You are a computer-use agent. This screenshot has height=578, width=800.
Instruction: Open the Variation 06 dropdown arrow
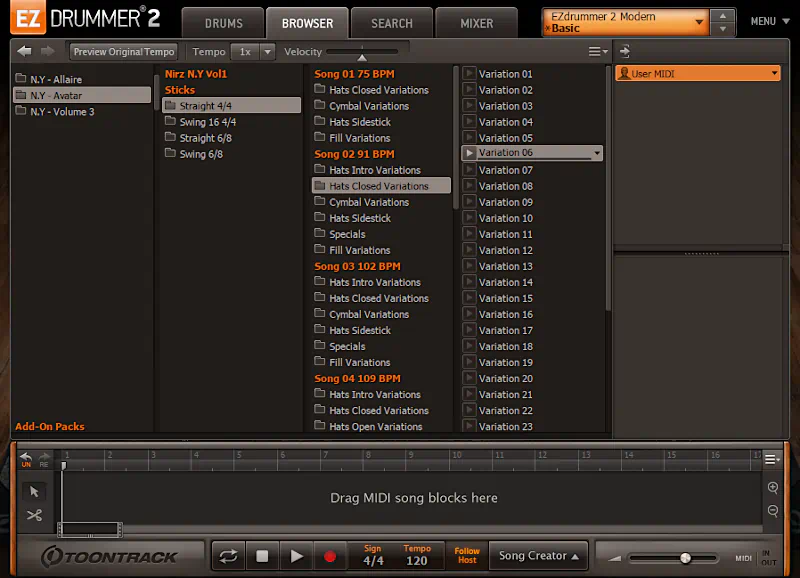coord(596,153)
